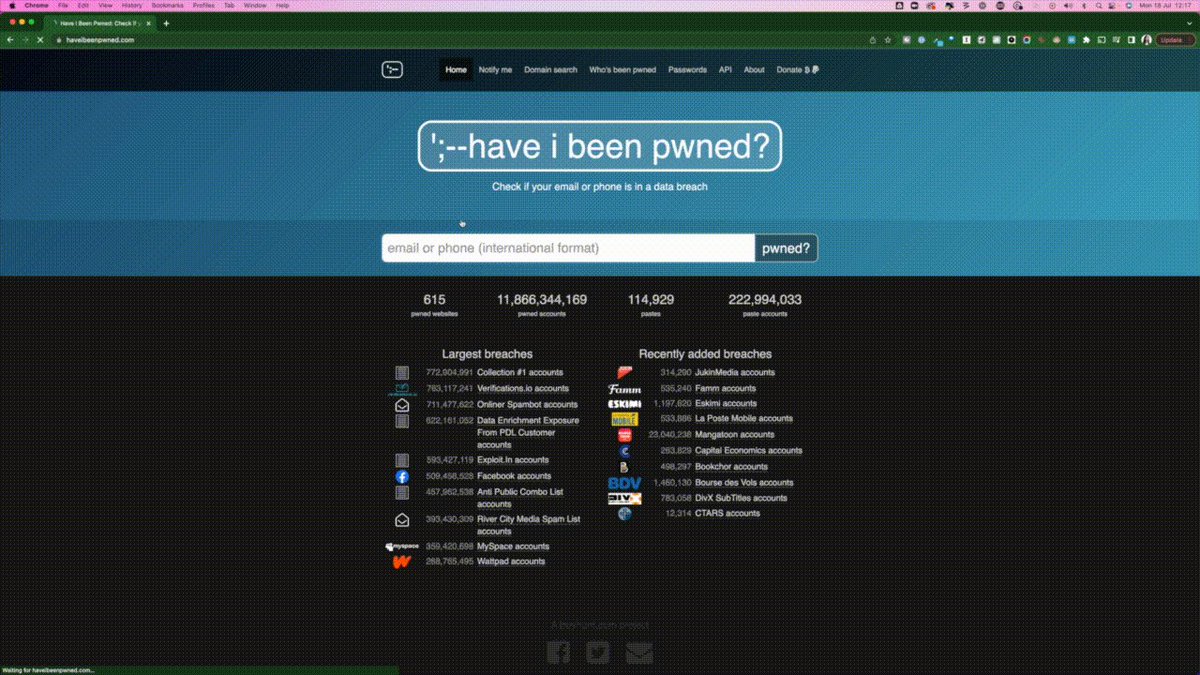Click the Bookchor logo icon

point(625,467)
